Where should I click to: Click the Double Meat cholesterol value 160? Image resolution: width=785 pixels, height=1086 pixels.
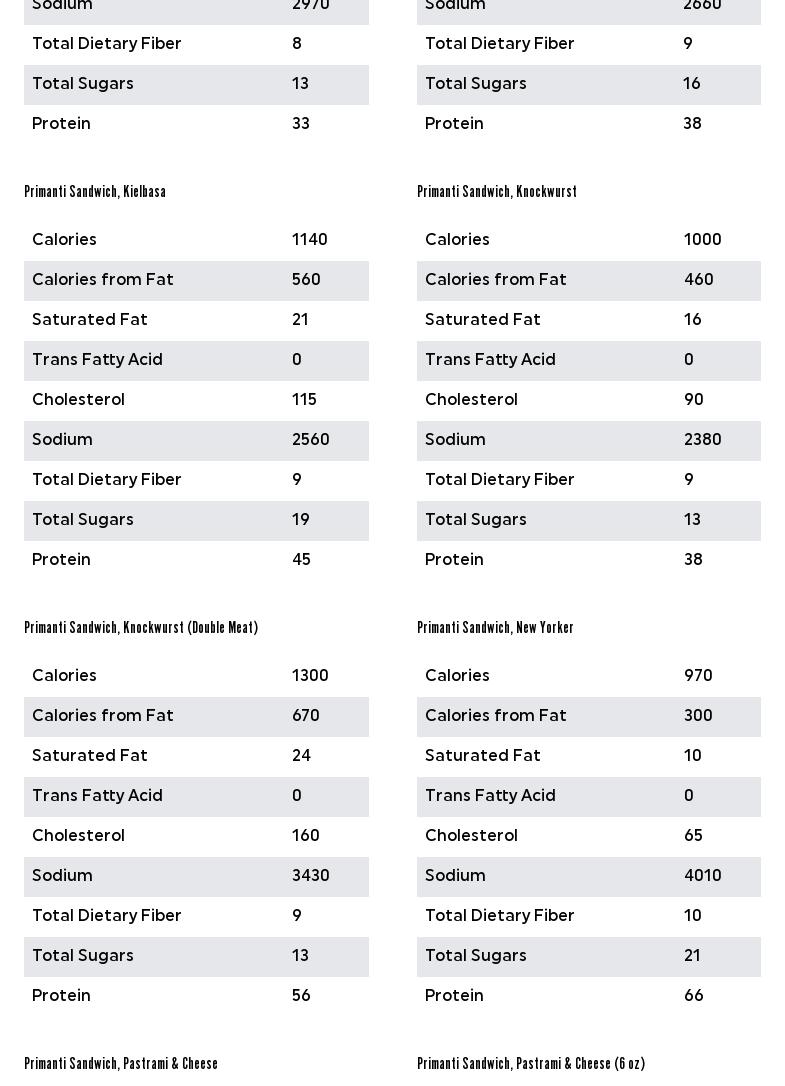305,836
